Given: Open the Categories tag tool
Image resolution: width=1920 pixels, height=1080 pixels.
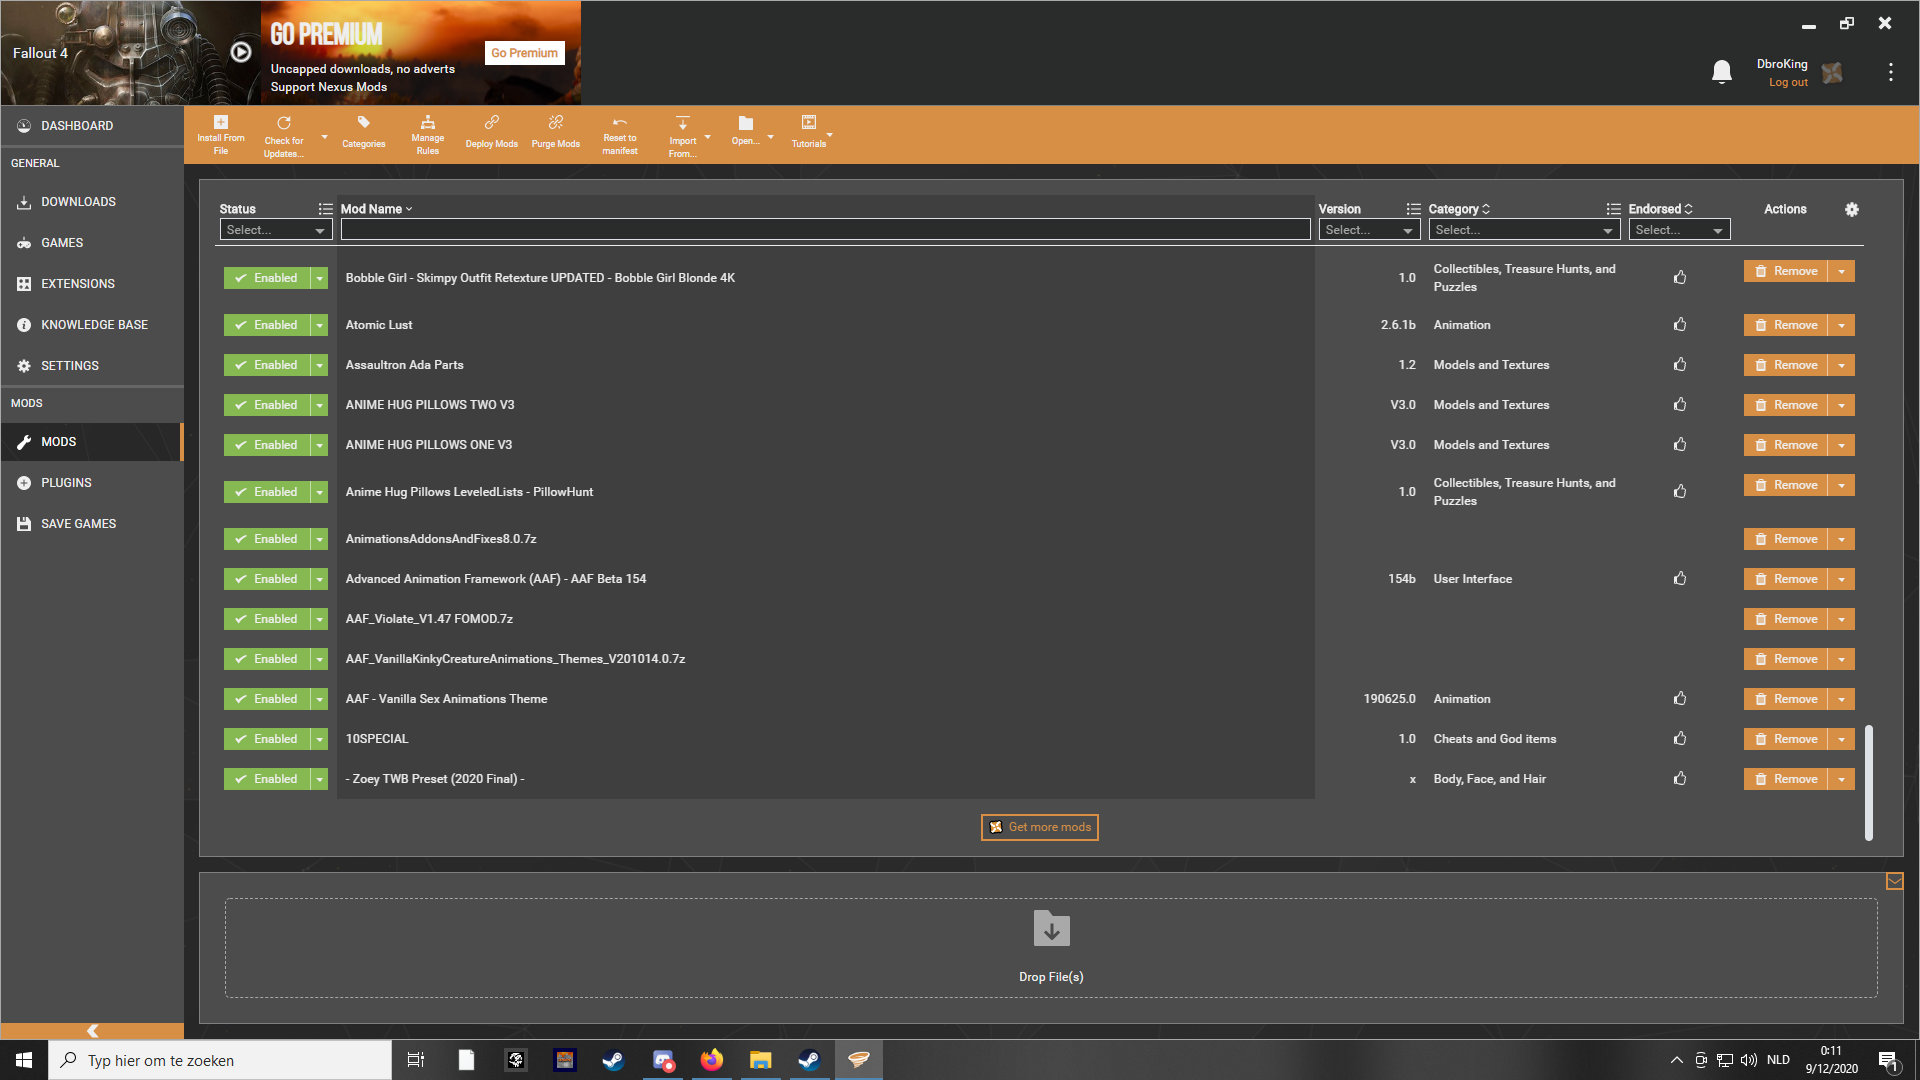Looking at the screenshot, I should click(363, 134).
